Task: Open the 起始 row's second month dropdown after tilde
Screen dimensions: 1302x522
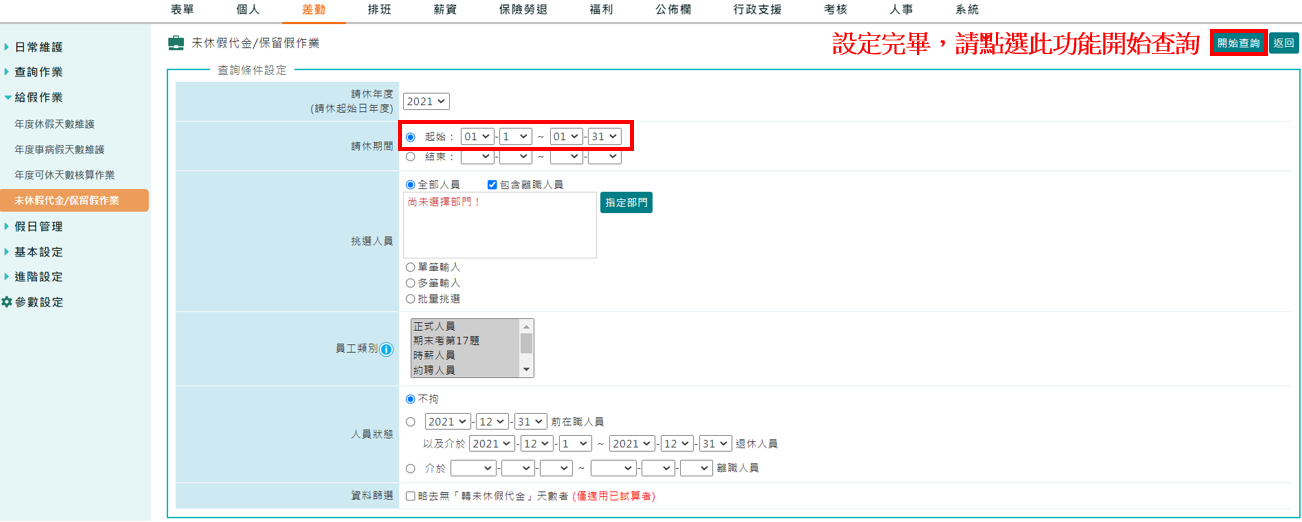Action: click(566, 136)
